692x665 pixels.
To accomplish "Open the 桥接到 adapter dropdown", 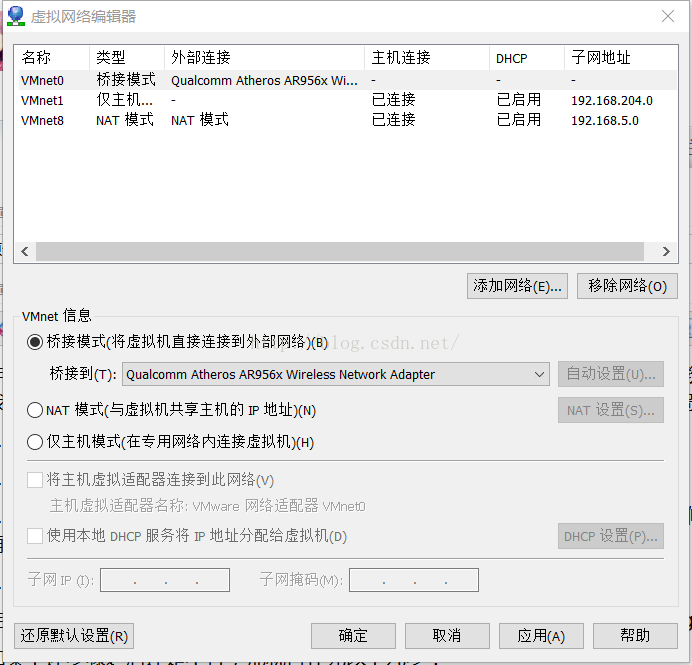I will pyautogui.click(x=336, y=375).
